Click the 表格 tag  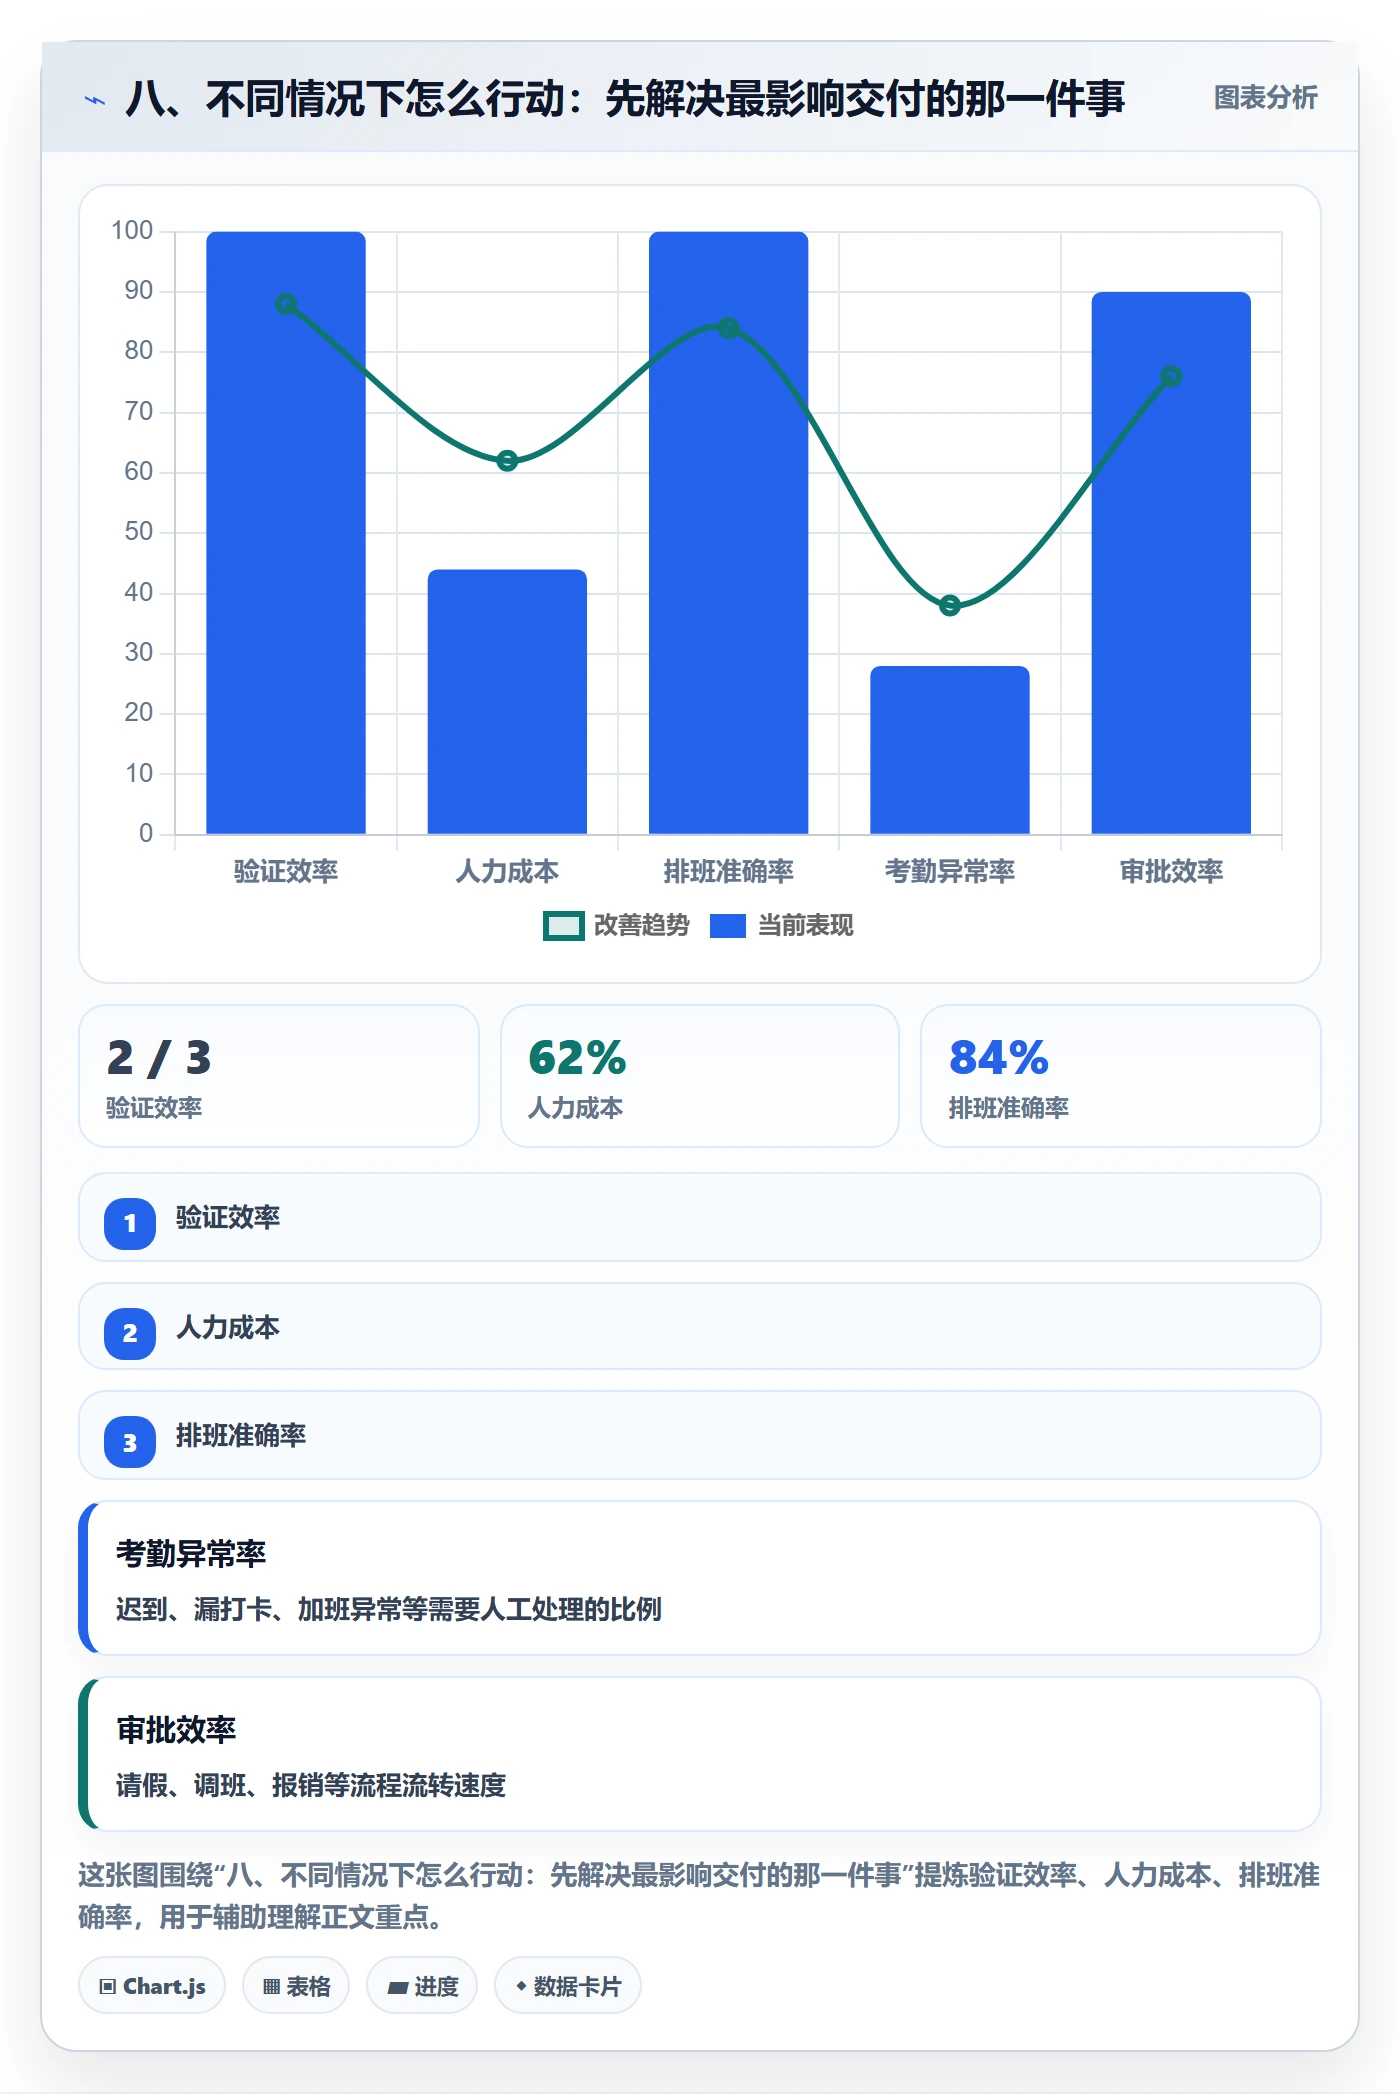tap(296, 1986)
